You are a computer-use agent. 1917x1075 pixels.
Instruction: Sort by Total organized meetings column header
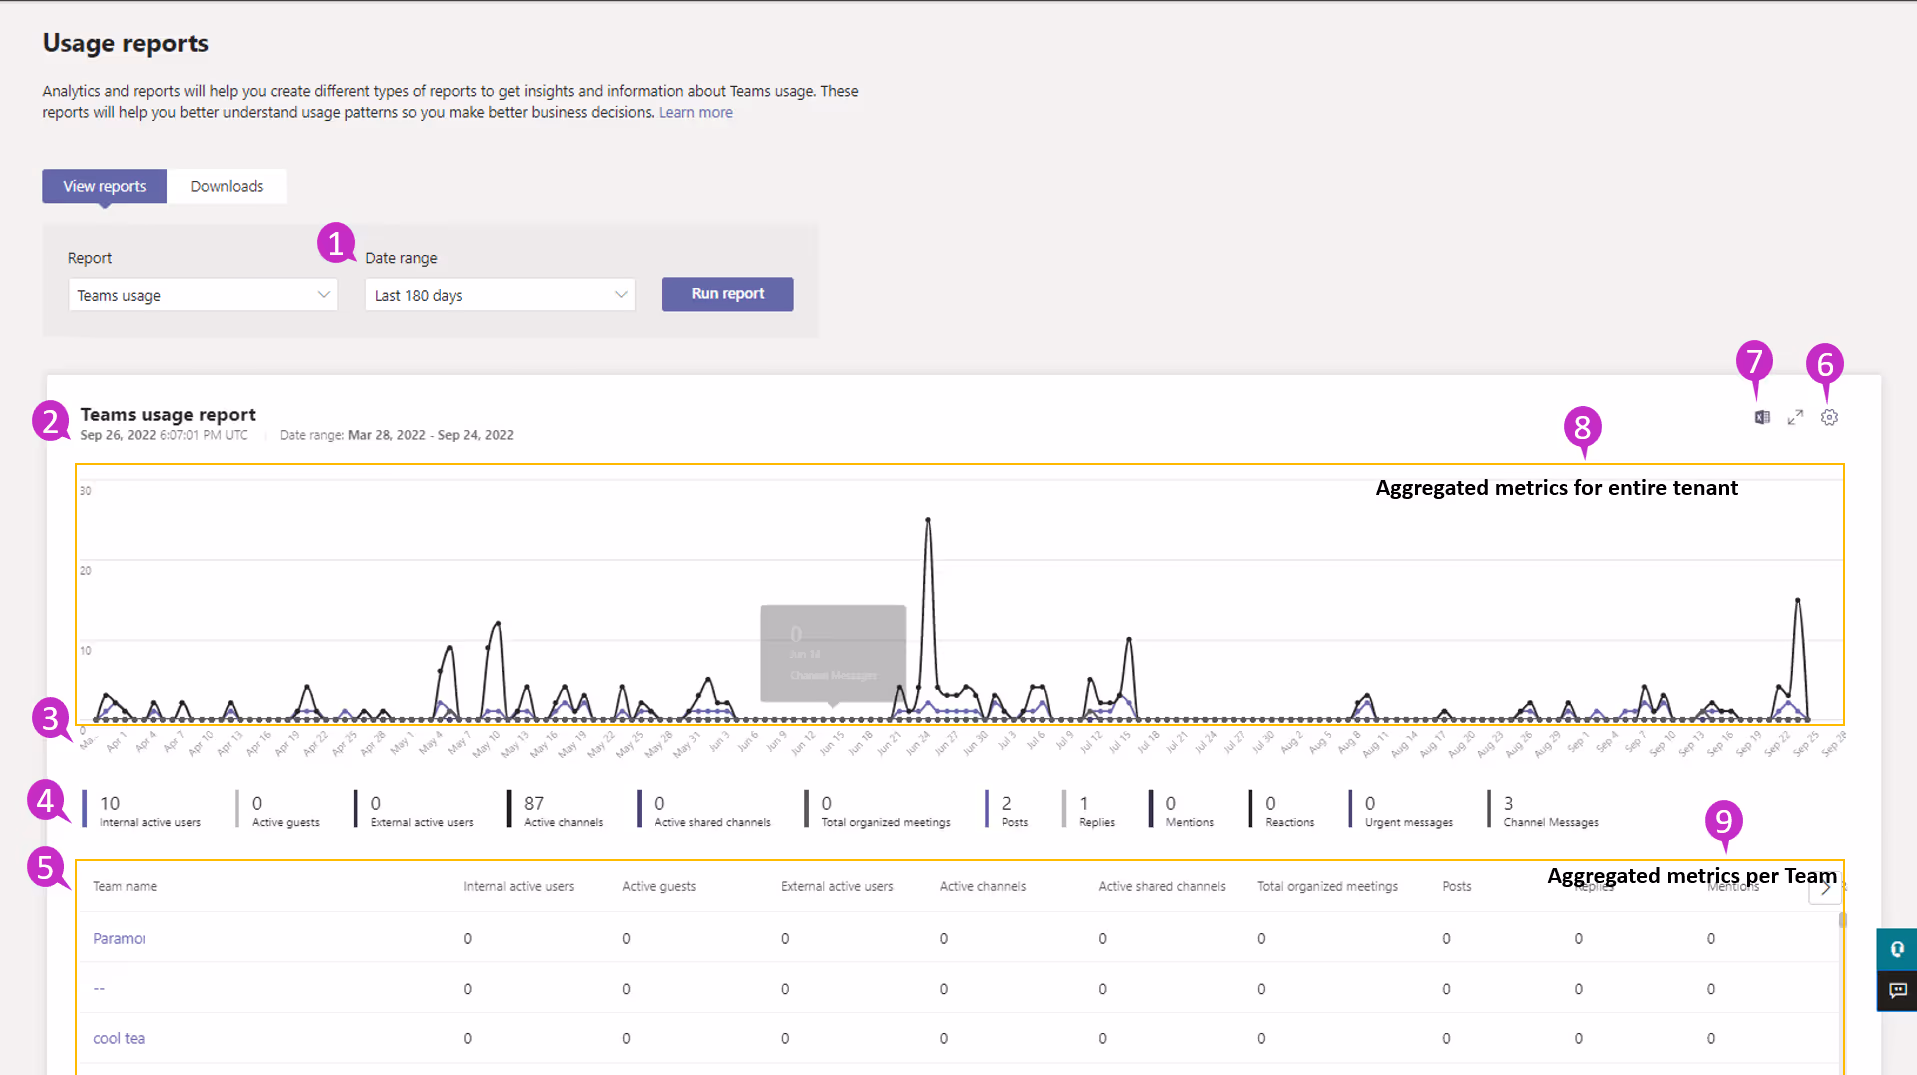point(1327,886)
